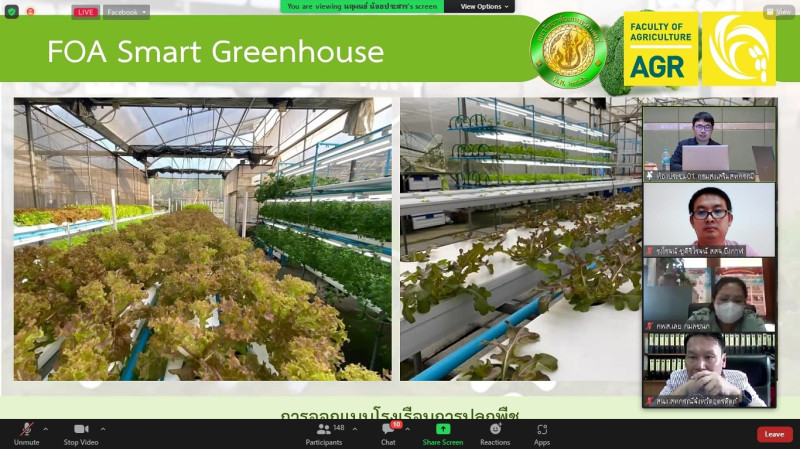Viewport: 800px width, 449px height.
Task: Open the Participants panel
Action: coord(324,434)
